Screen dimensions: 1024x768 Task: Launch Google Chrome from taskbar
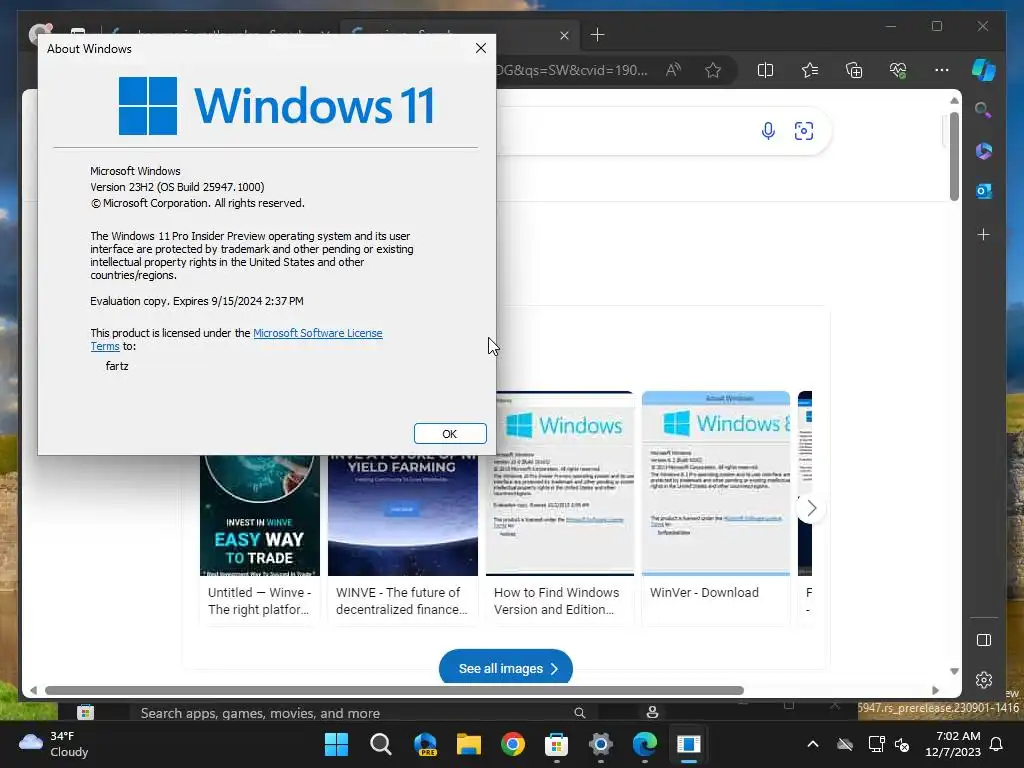[x=513, y=744]
